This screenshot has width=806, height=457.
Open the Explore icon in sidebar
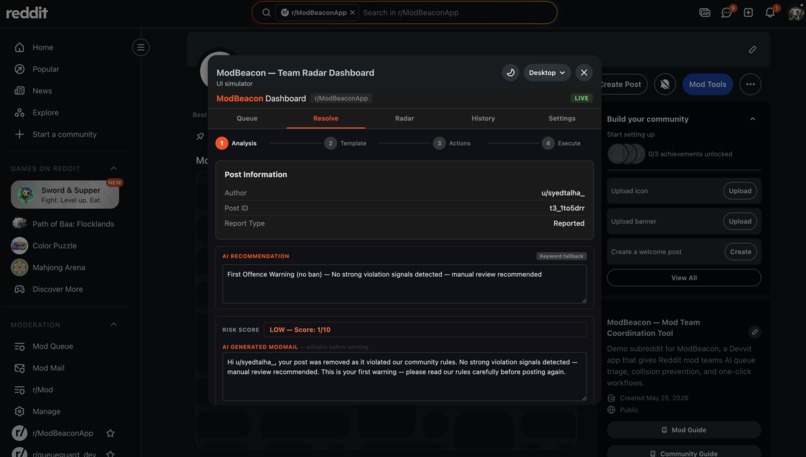pyautogui.click(x=20, y=113)
